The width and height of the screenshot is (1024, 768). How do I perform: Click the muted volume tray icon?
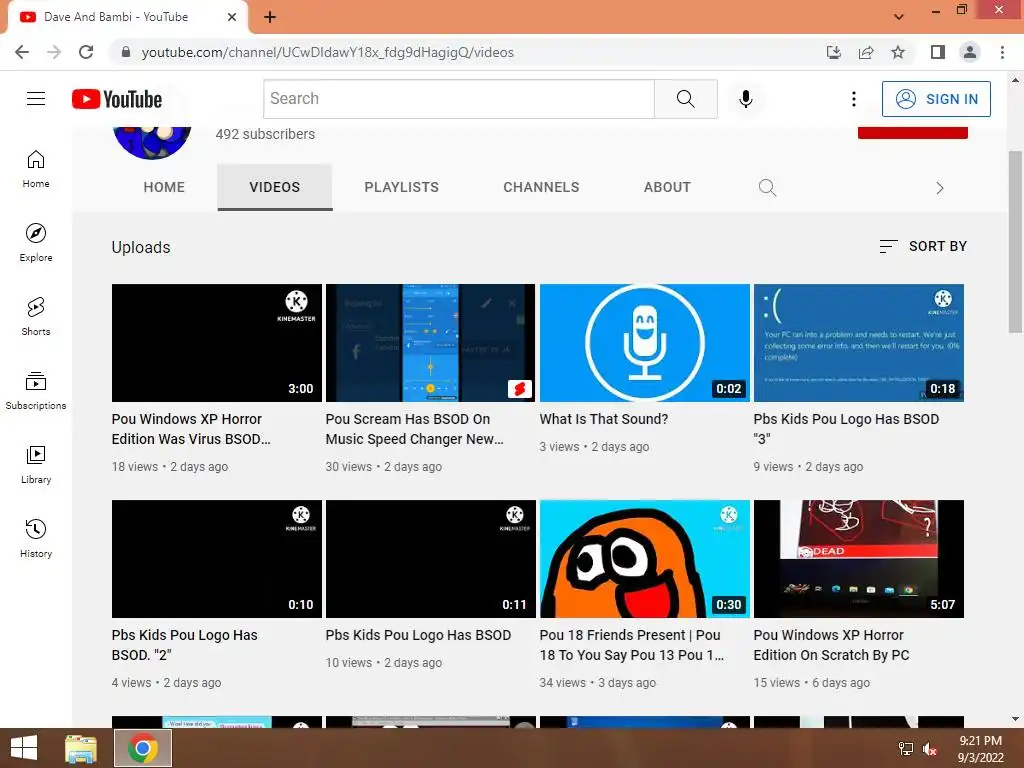tap(930, 749)
